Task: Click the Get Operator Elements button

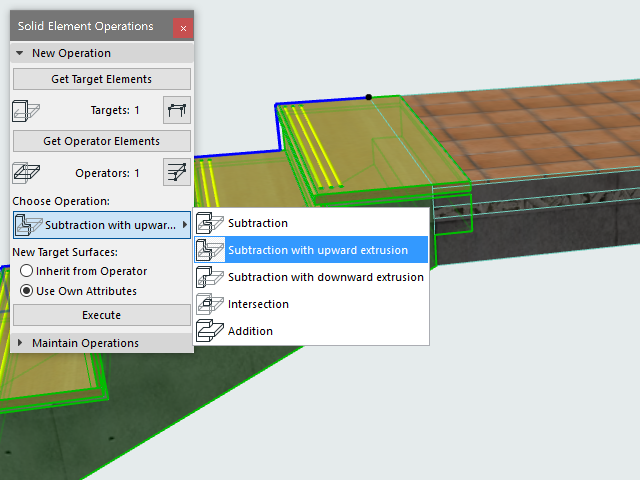Action: click(x=102, y=141)
